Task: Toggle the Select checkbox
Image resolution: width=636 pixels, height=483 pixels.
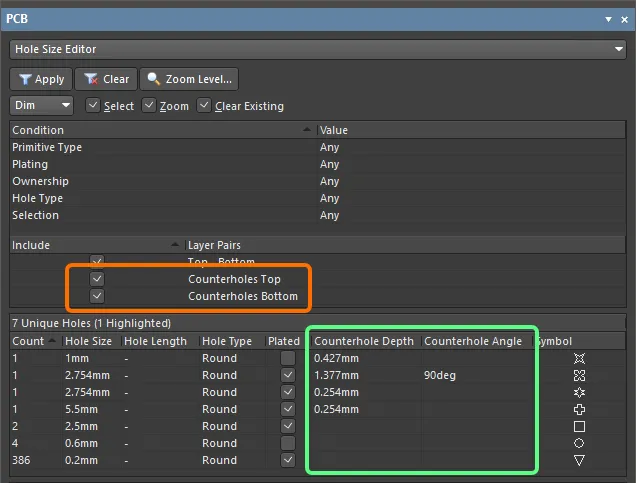Action: tap(93, 105)
